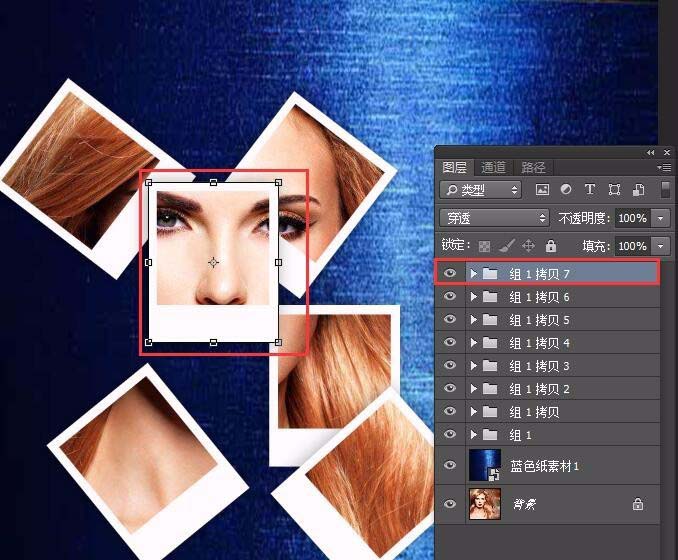Toggle the layer filter on/off switch

point(665,190)
